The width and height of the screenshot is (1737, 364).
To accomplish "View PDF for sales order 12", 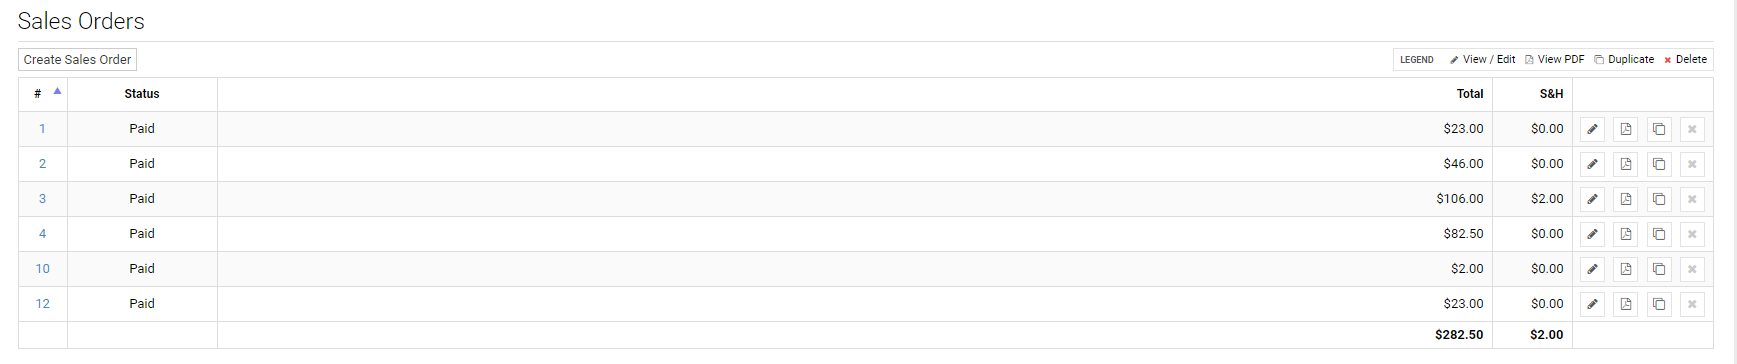I will [x=1625, y=304].
